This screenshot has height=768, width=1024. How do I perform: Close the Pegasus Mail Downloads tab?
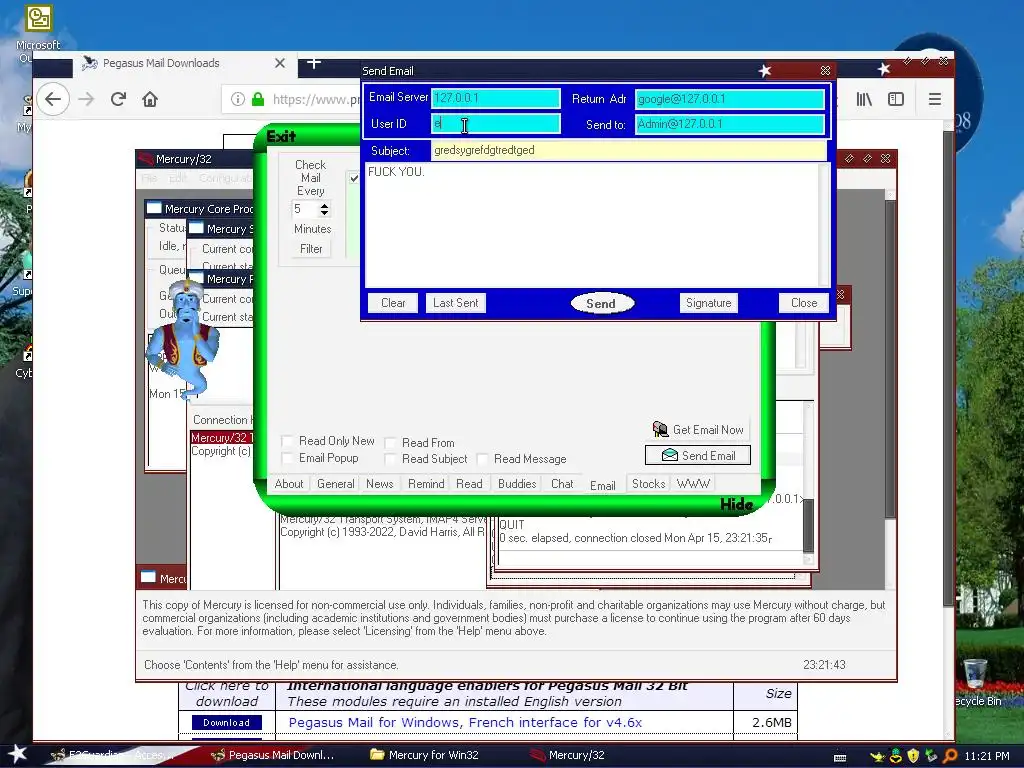point(280,63)
